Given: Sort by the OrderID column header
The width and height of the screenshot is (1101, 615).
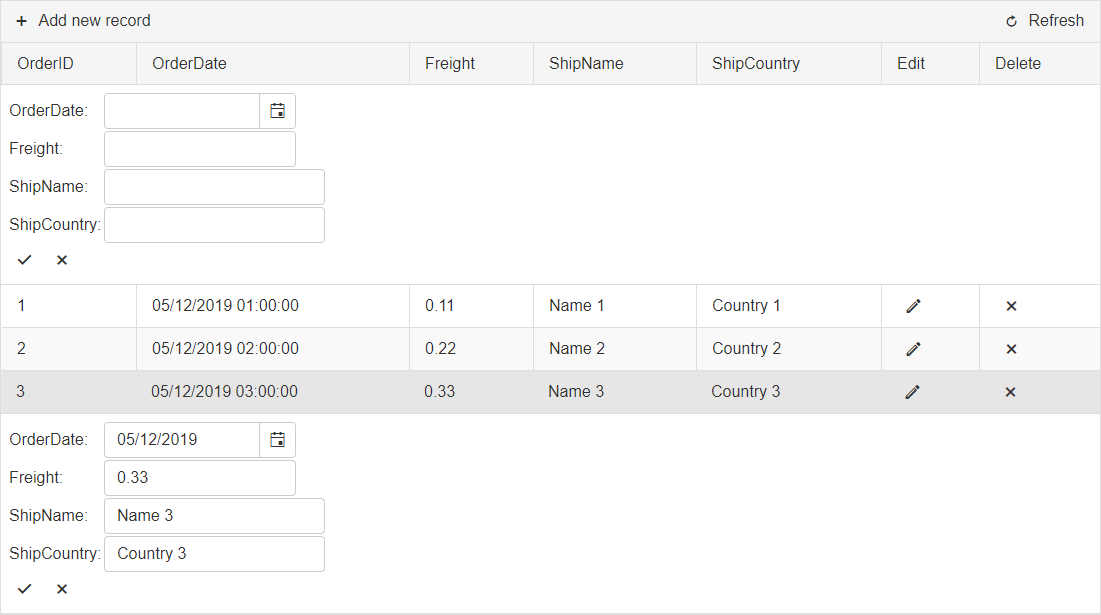Looking at the screenshot, I should point(46,64).
